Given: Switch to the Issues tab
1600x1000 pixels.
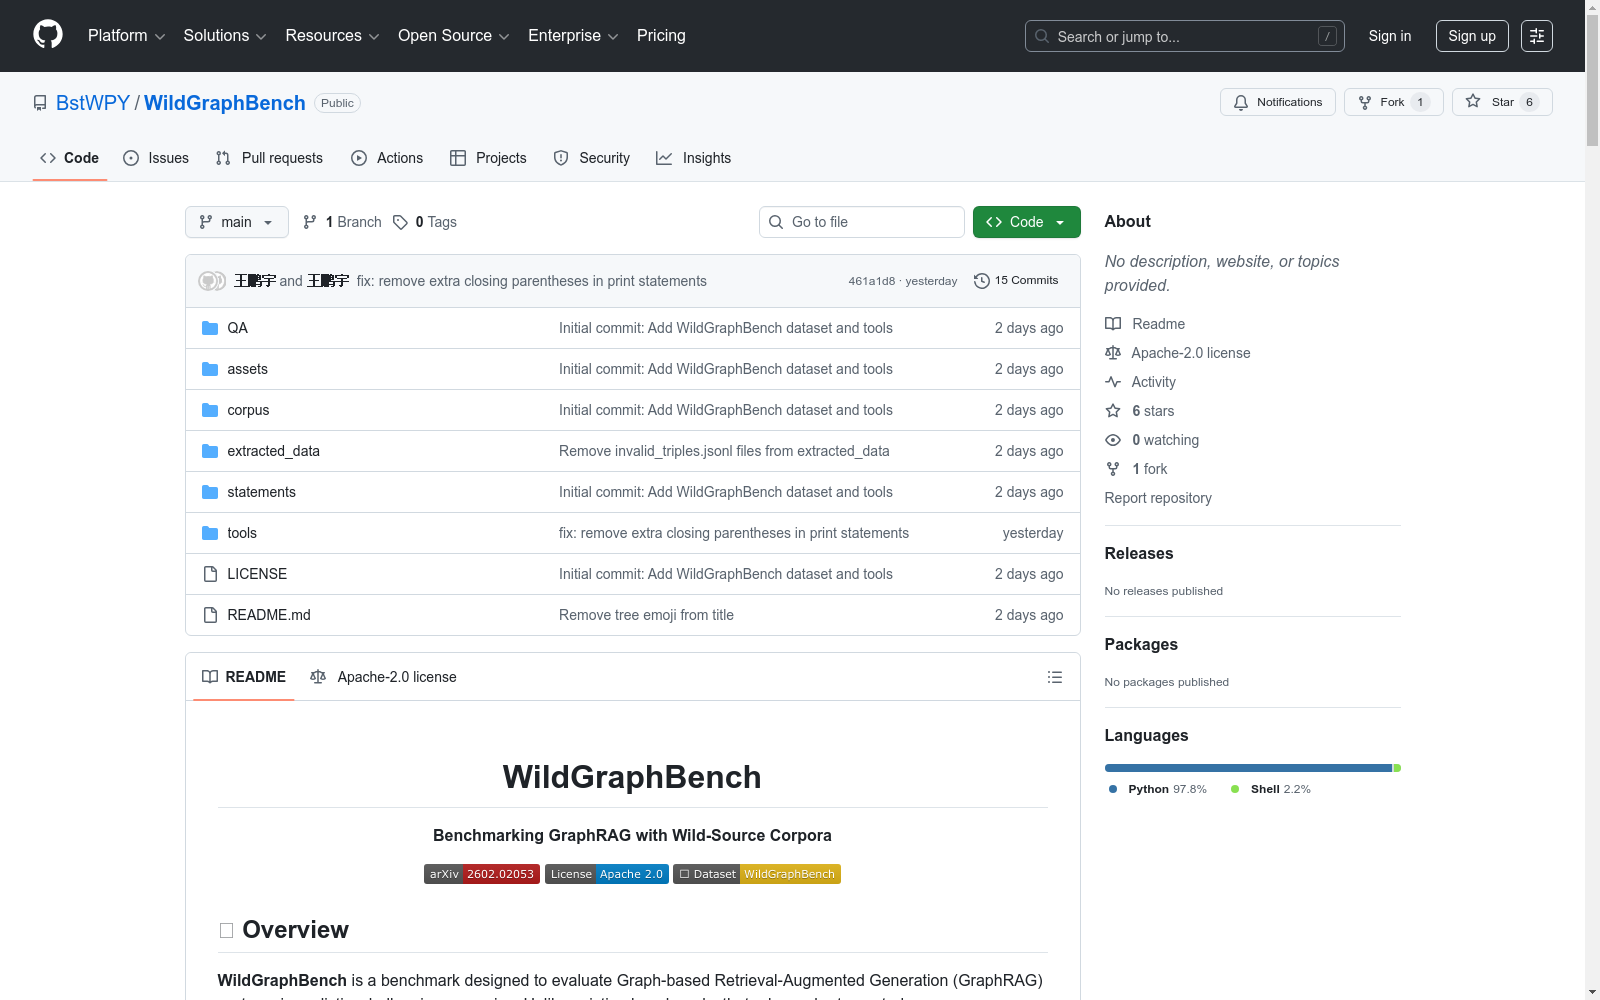Looking at the screenshot, I should (x=156, y=158).
